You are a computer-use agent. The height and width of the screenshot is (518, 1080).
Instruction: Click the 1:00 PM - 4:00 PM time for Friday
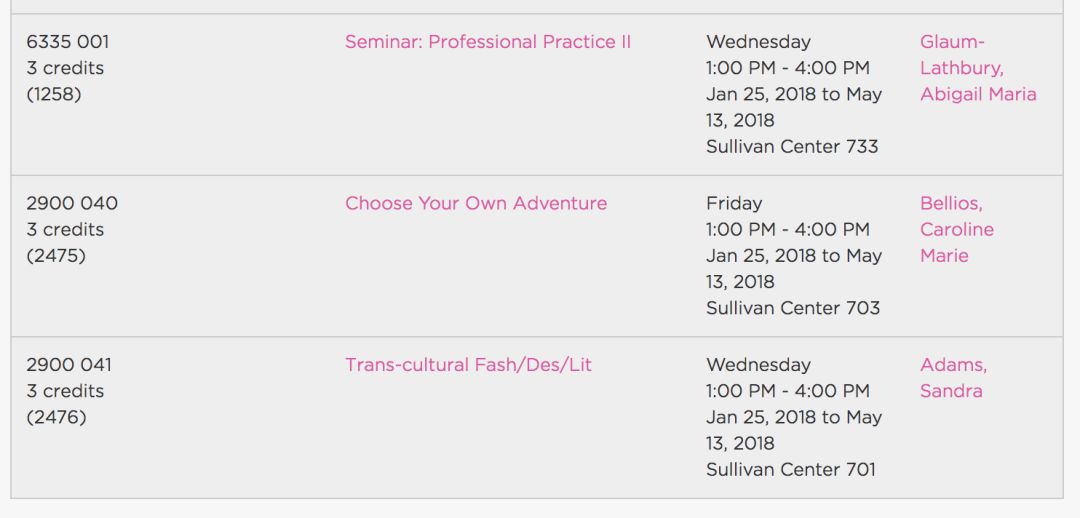coord(788,229)
